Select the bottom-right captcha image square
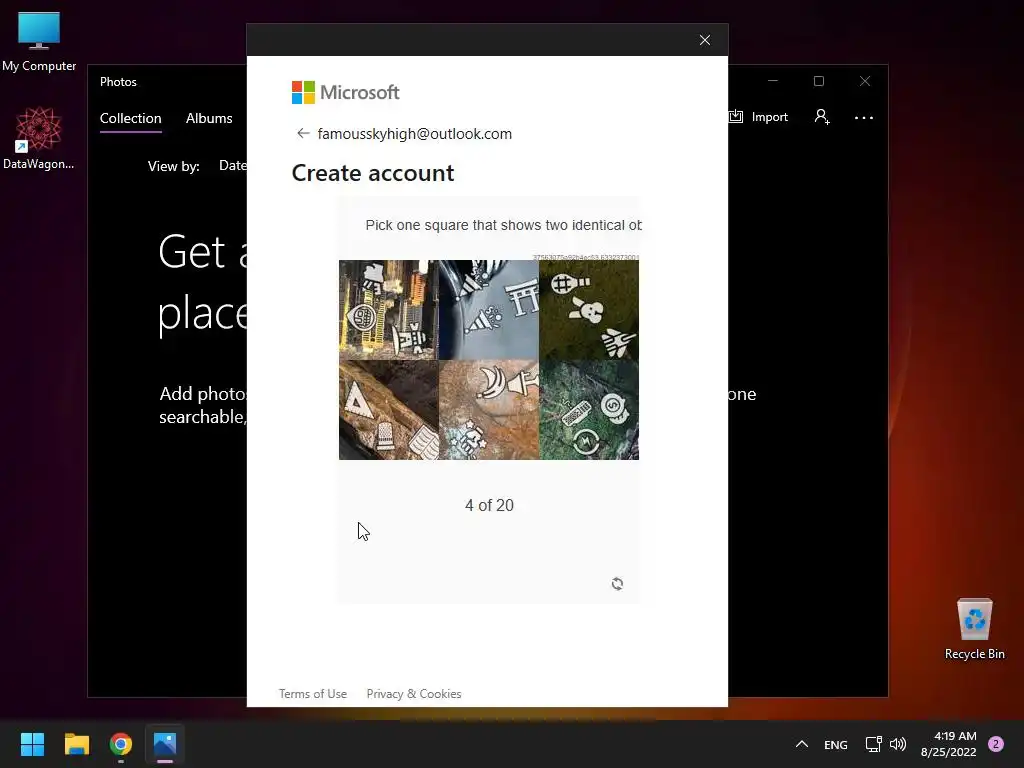The image size is (1024, 768). (x=588, y=409)
